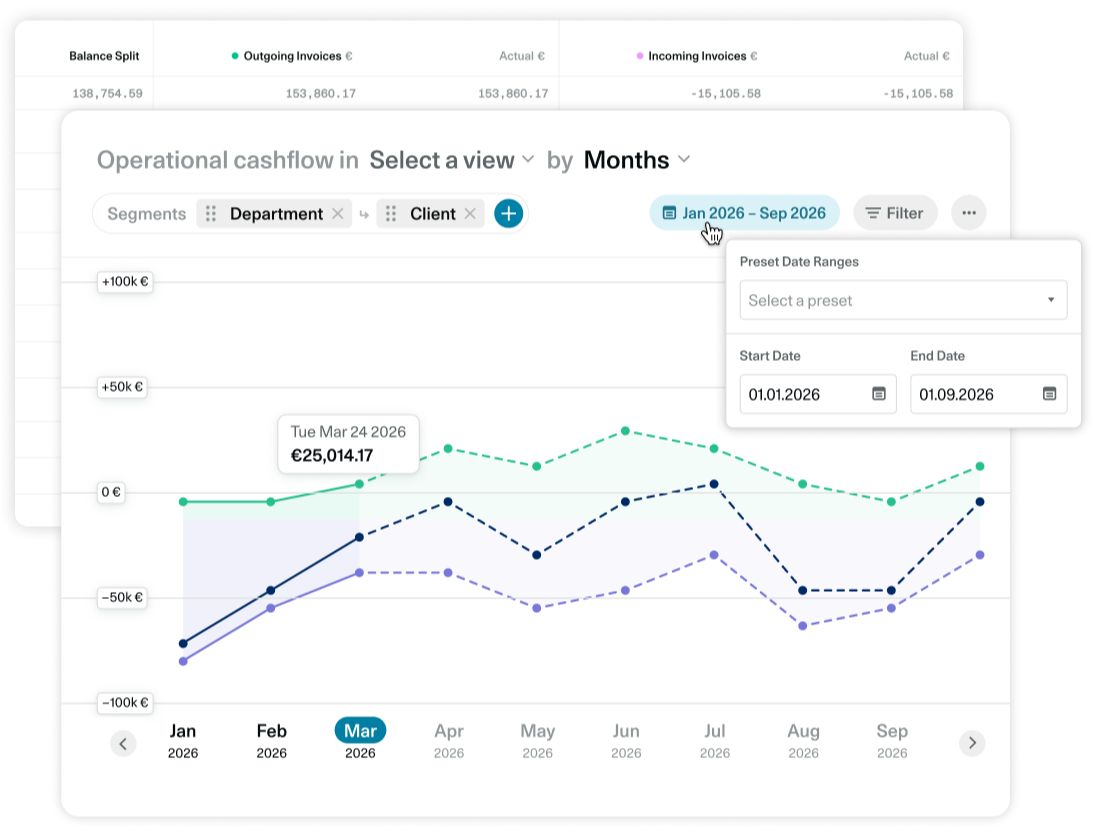Open the End Date calendar picker icon

[1048, 394]
